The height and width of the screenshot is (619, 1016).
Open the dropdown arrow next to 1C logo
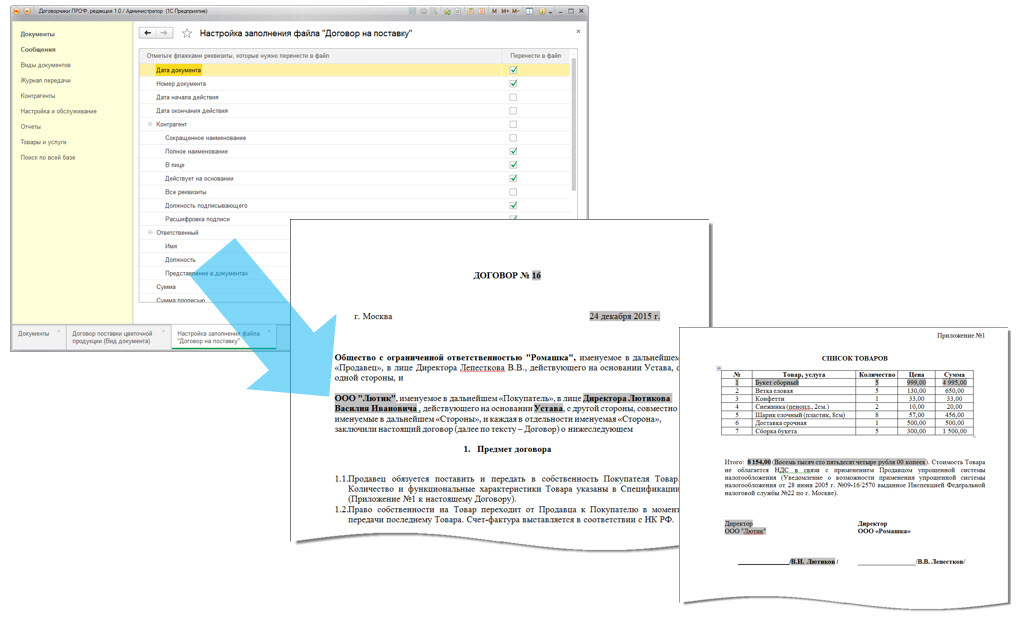pyautogui.click(x=27, y=11)
